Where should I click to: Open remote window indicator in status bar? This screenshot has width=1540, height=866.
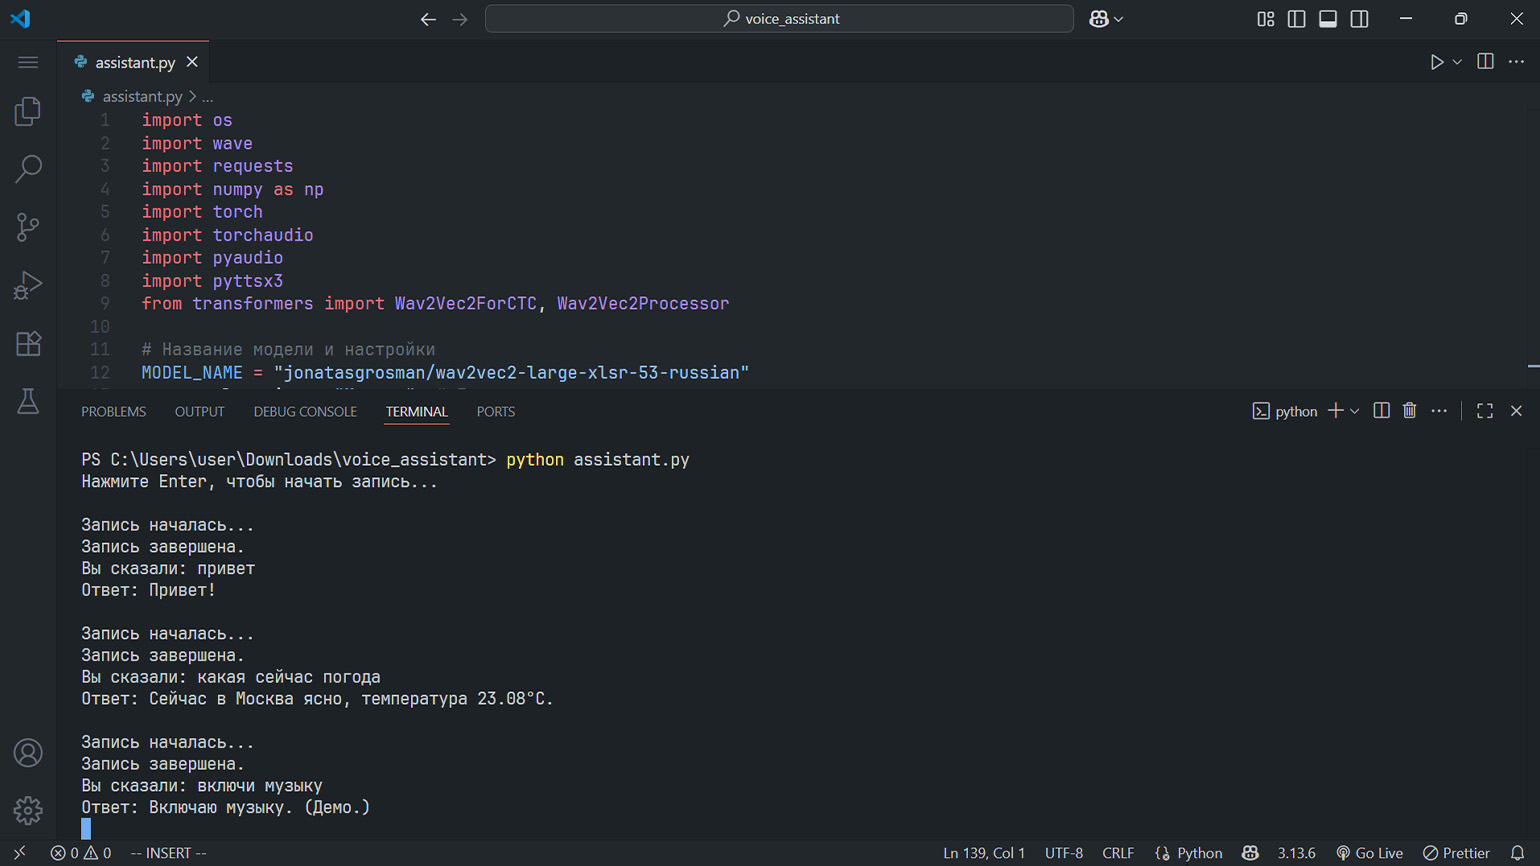[19, 853]
